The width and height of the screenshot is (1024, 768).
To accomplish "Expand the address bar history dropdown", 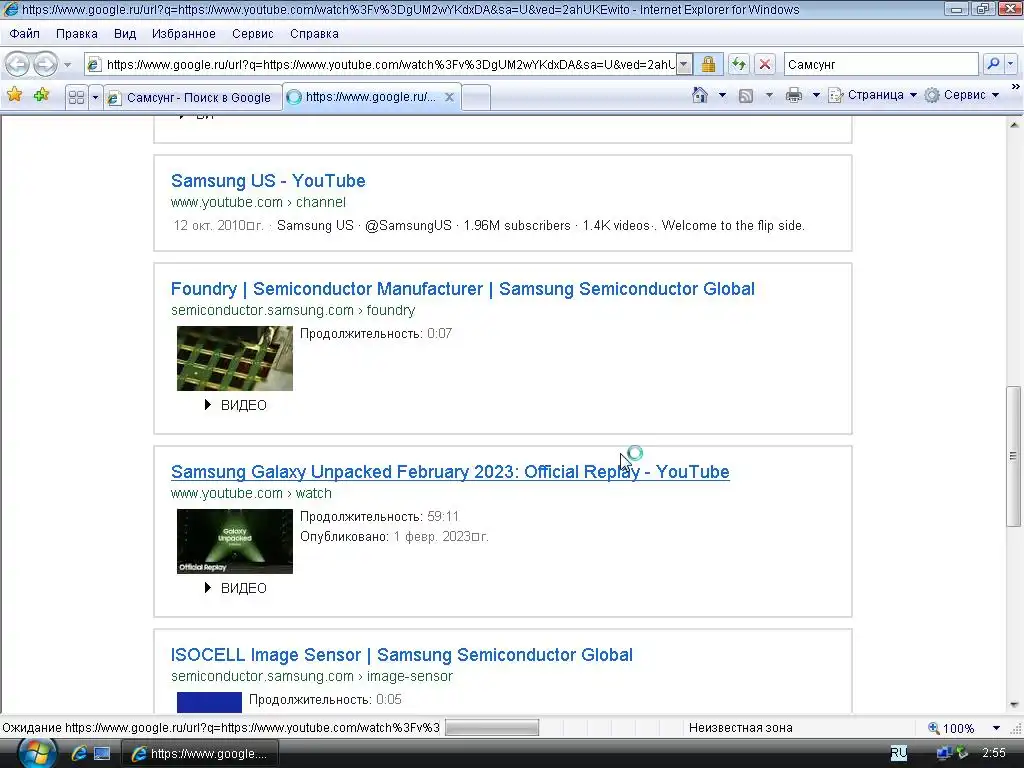I will click(x=684, y=64).
